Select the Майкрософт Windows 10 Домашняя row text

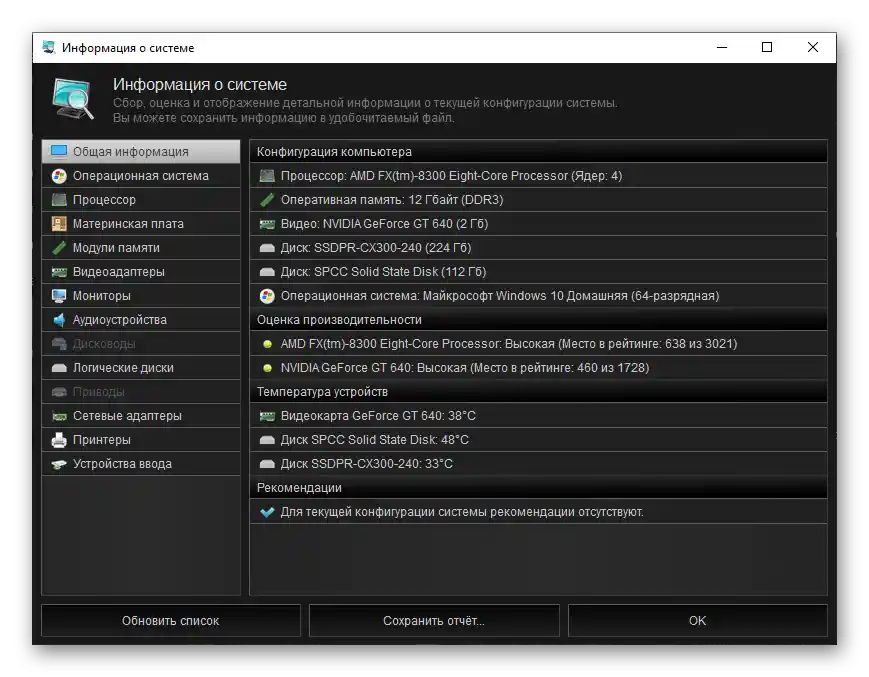point(500,296)
